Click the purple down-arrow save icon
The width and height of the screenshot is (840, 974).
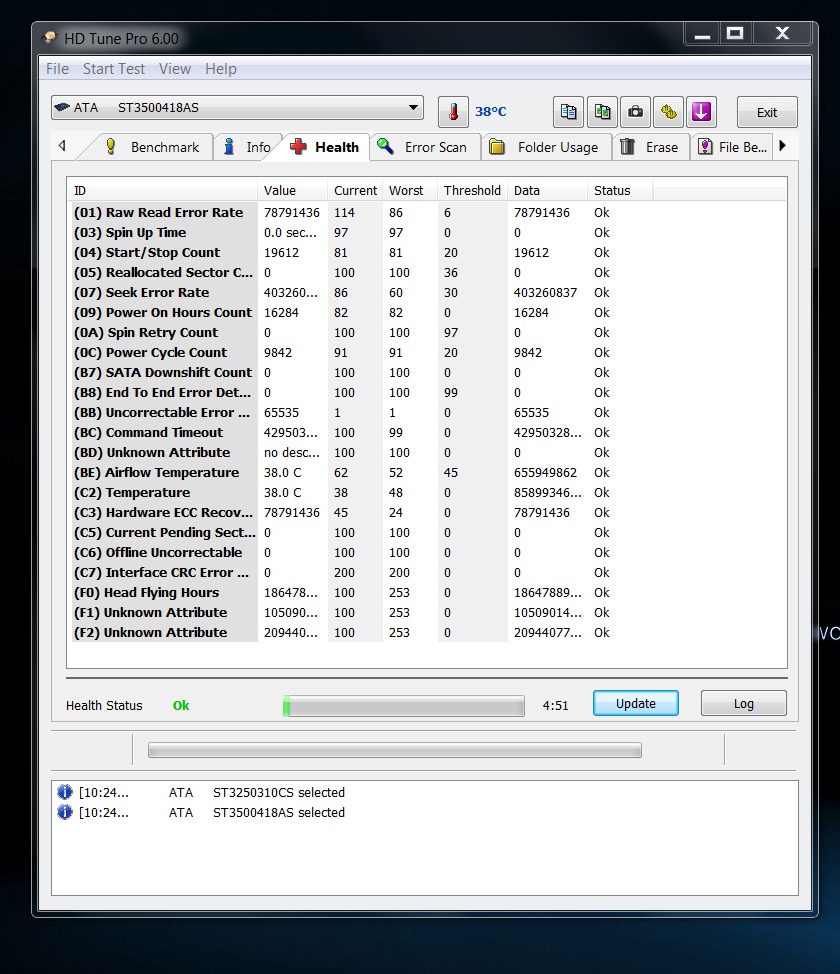[701, 111]
